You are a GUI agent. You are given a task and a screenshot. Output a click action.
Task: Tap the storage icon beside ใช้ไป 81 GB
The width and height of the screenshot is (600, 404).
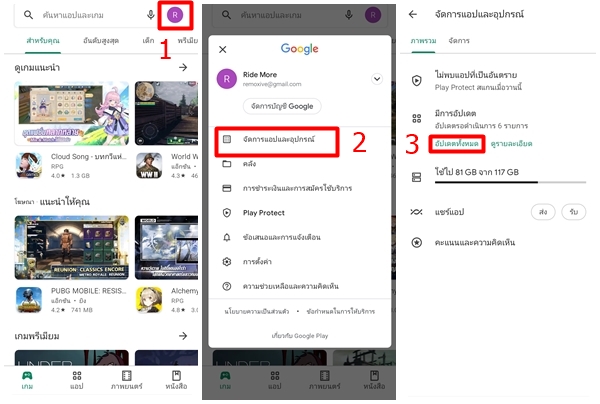[416, 177]
